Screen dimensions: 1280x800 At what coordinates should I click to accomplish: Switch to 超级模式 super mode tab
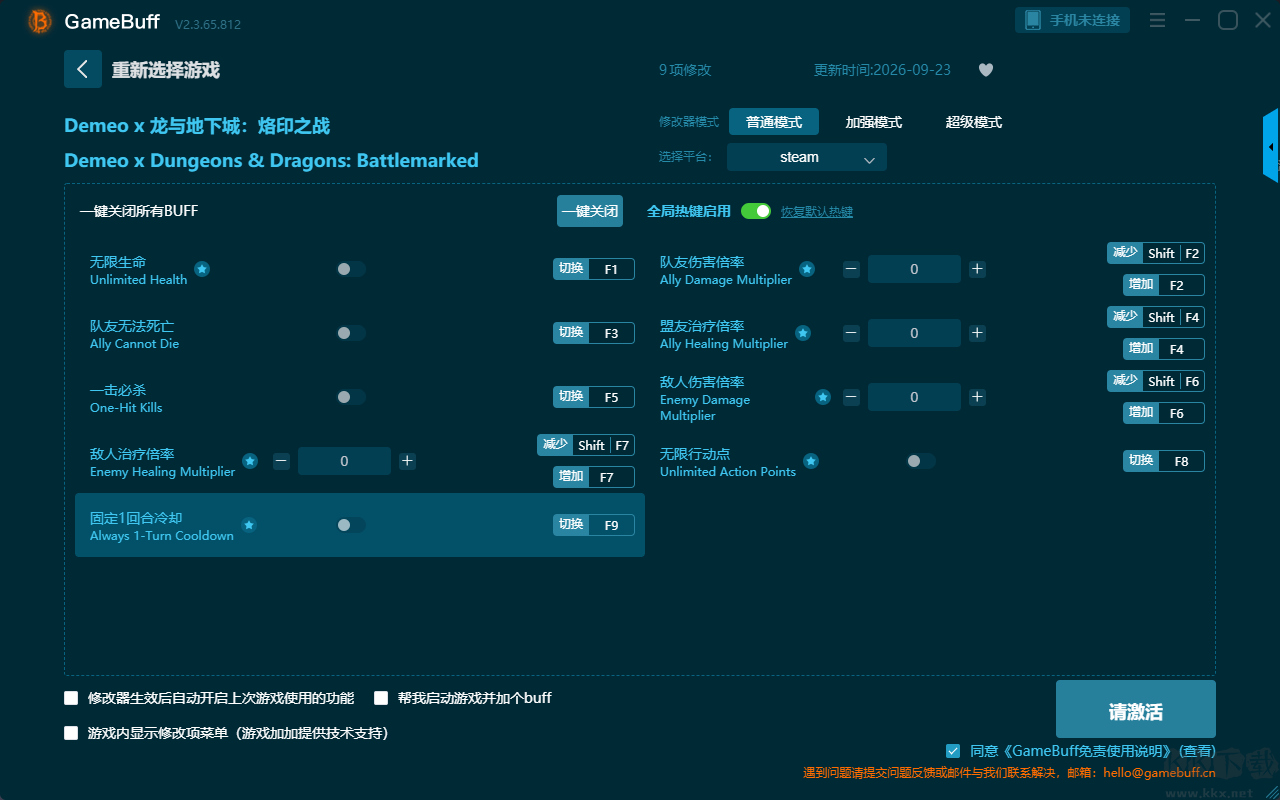[974, 122]
